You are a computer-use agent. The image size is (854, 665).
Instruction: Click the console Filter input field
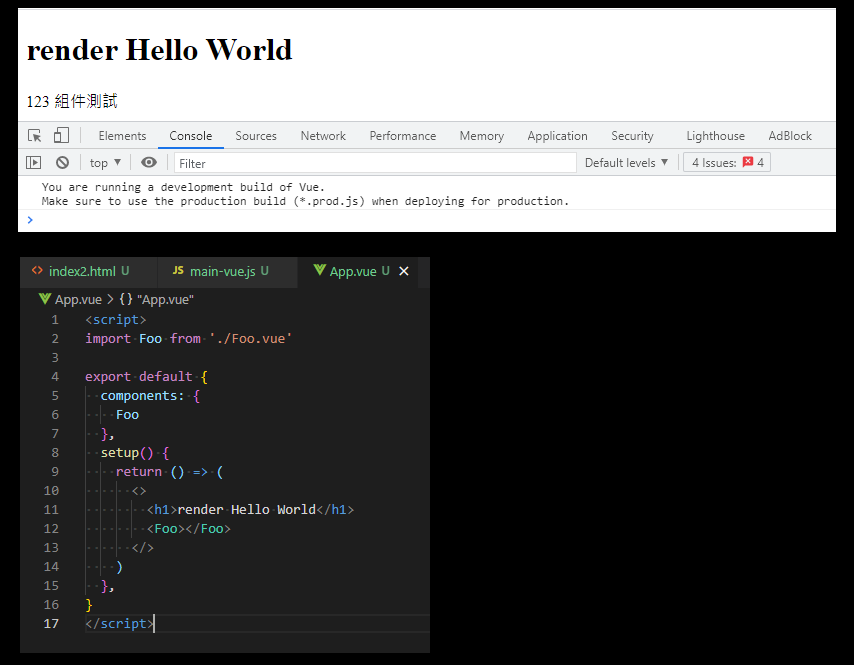coord(375,163)
